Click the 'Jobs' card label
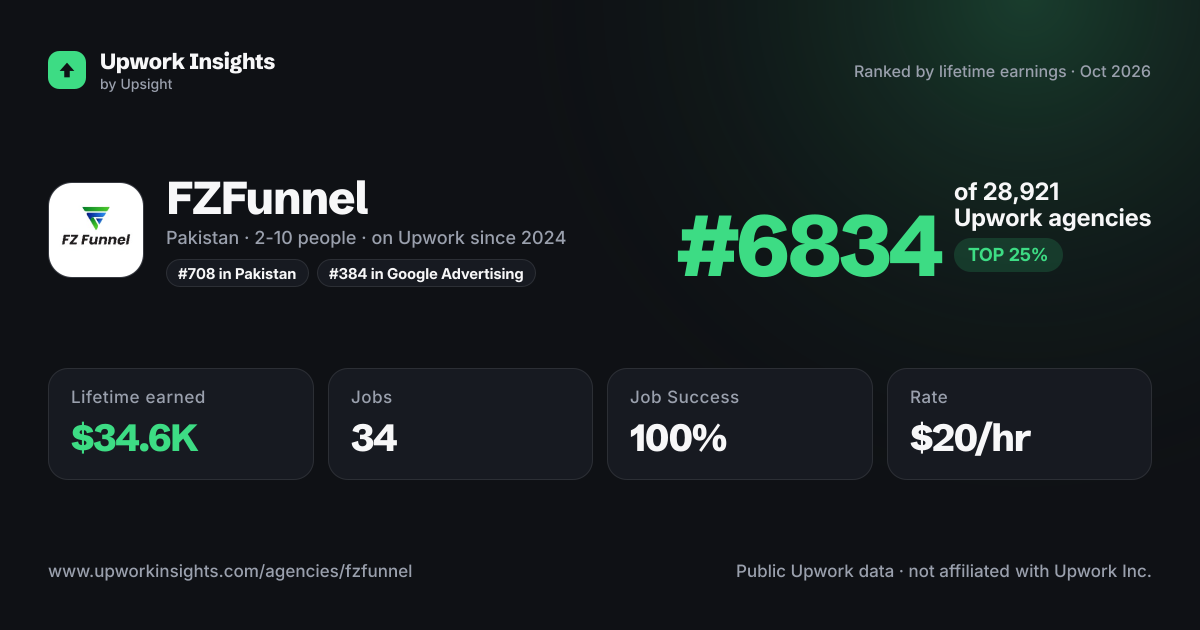Viewport: 1200px width, 630px height. click(x=371, y=397)
